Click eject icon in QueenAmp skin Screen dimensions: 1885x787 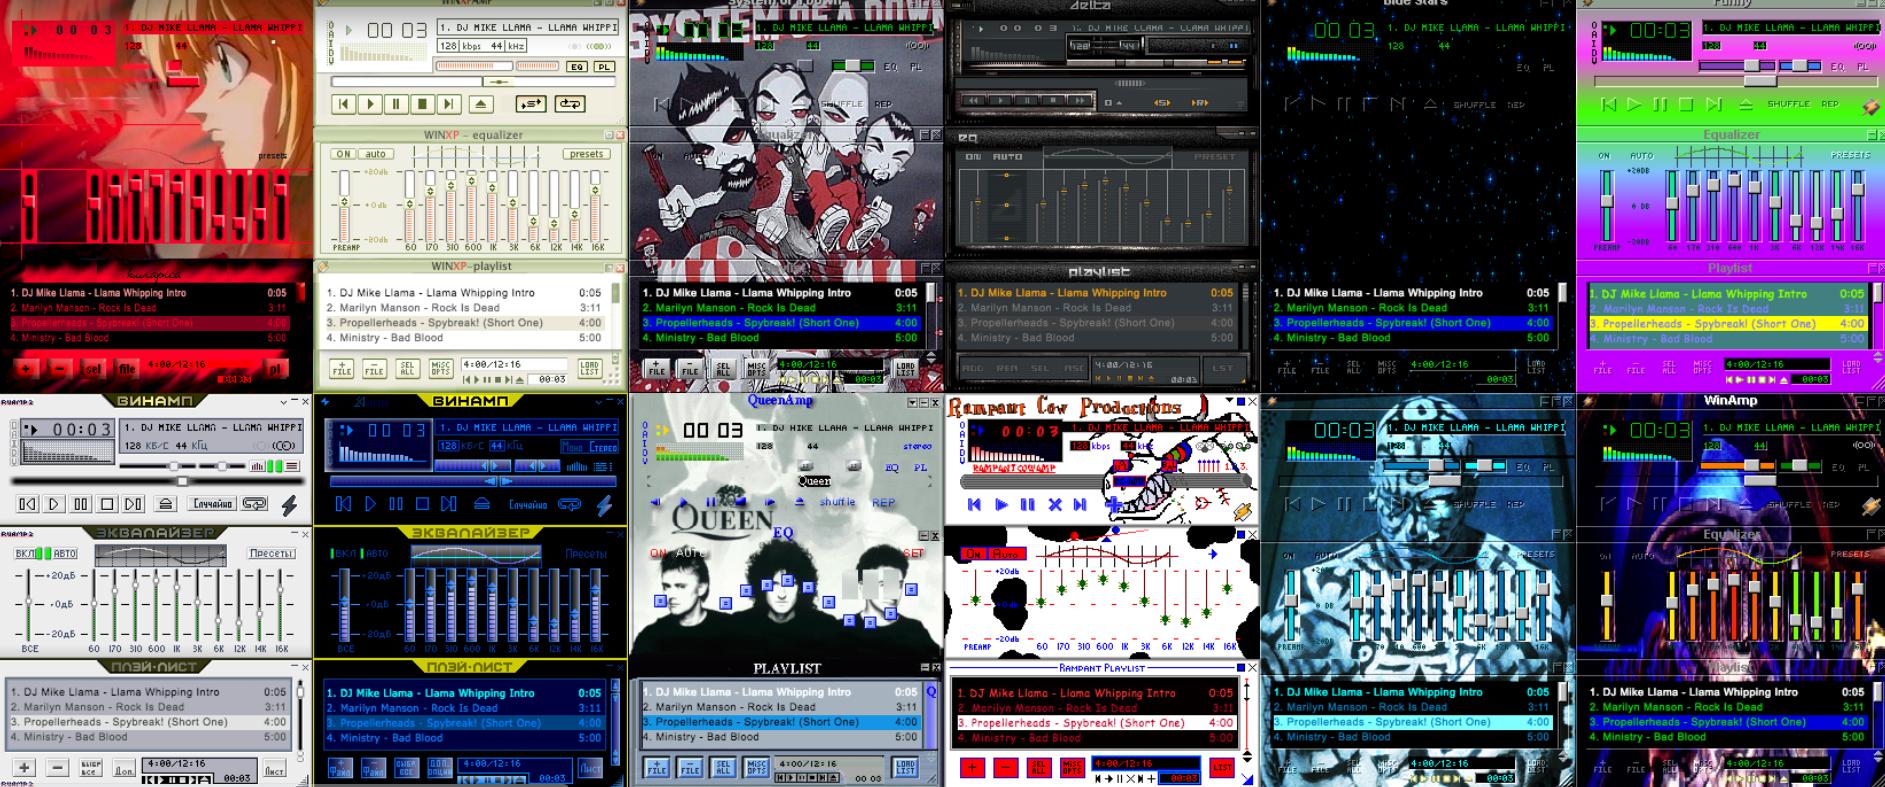[800, 502]
